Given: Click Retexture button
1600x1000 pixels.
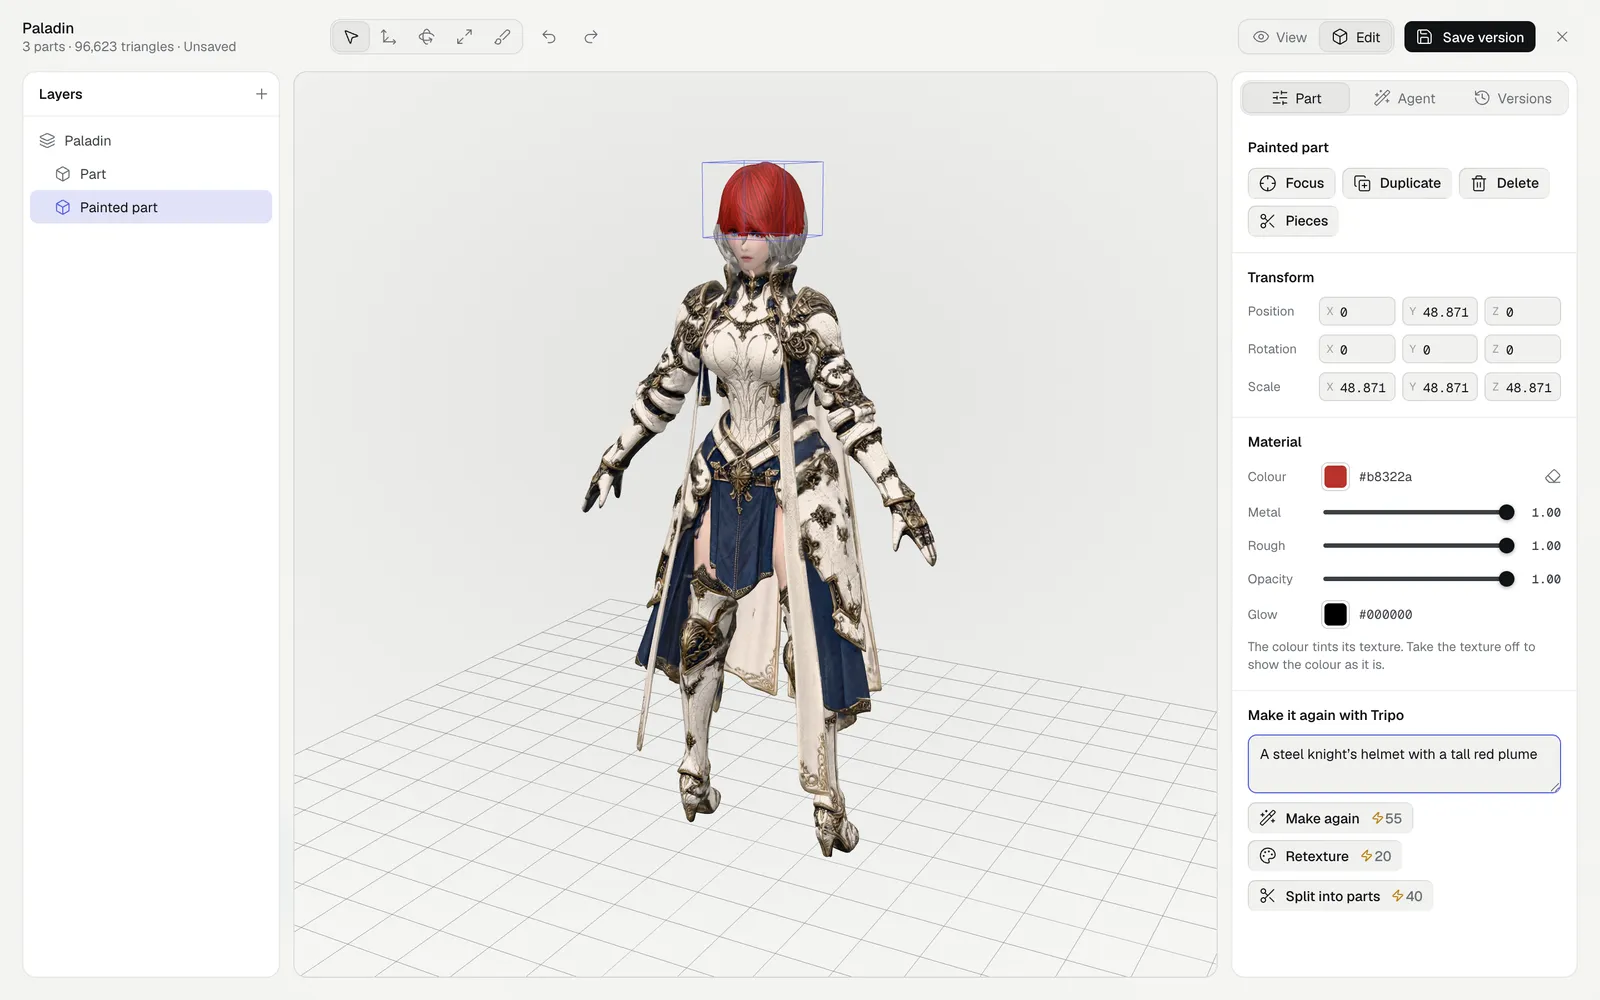Looking at the screenshot, I should click(1325, 856).
